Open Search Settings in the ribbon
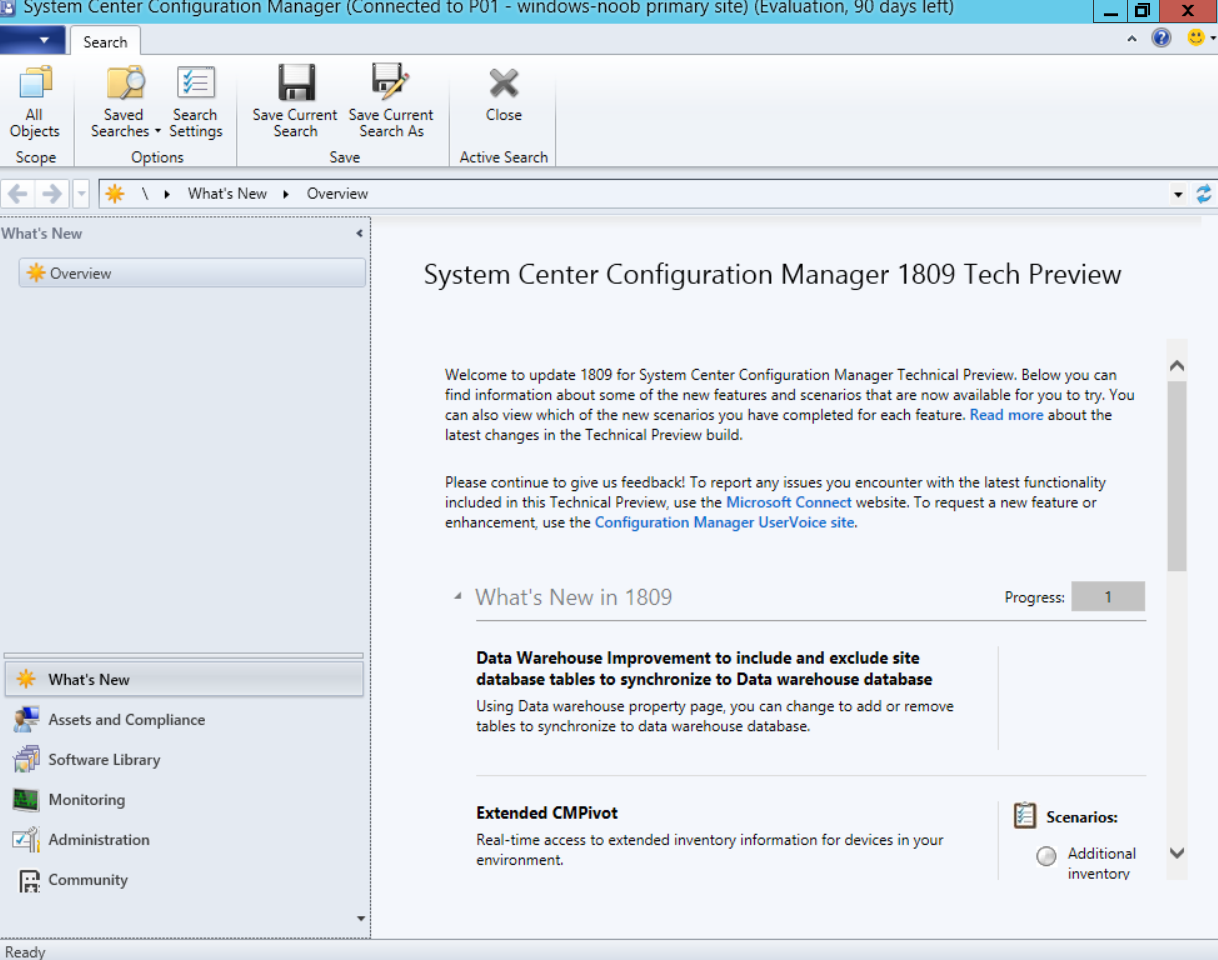This screenshot has height=960, width=1218. click(x=195, y=103)
